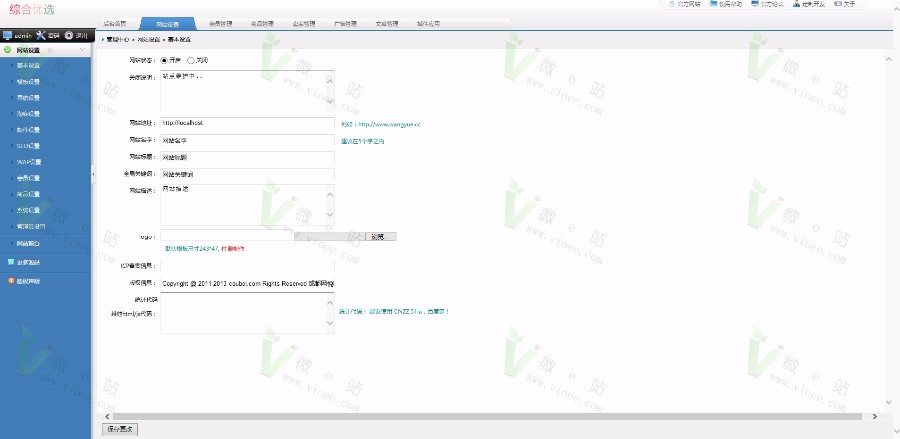900x439 pixels.
Task: Click the 浏览... file browse button
Action: (381, 236)
